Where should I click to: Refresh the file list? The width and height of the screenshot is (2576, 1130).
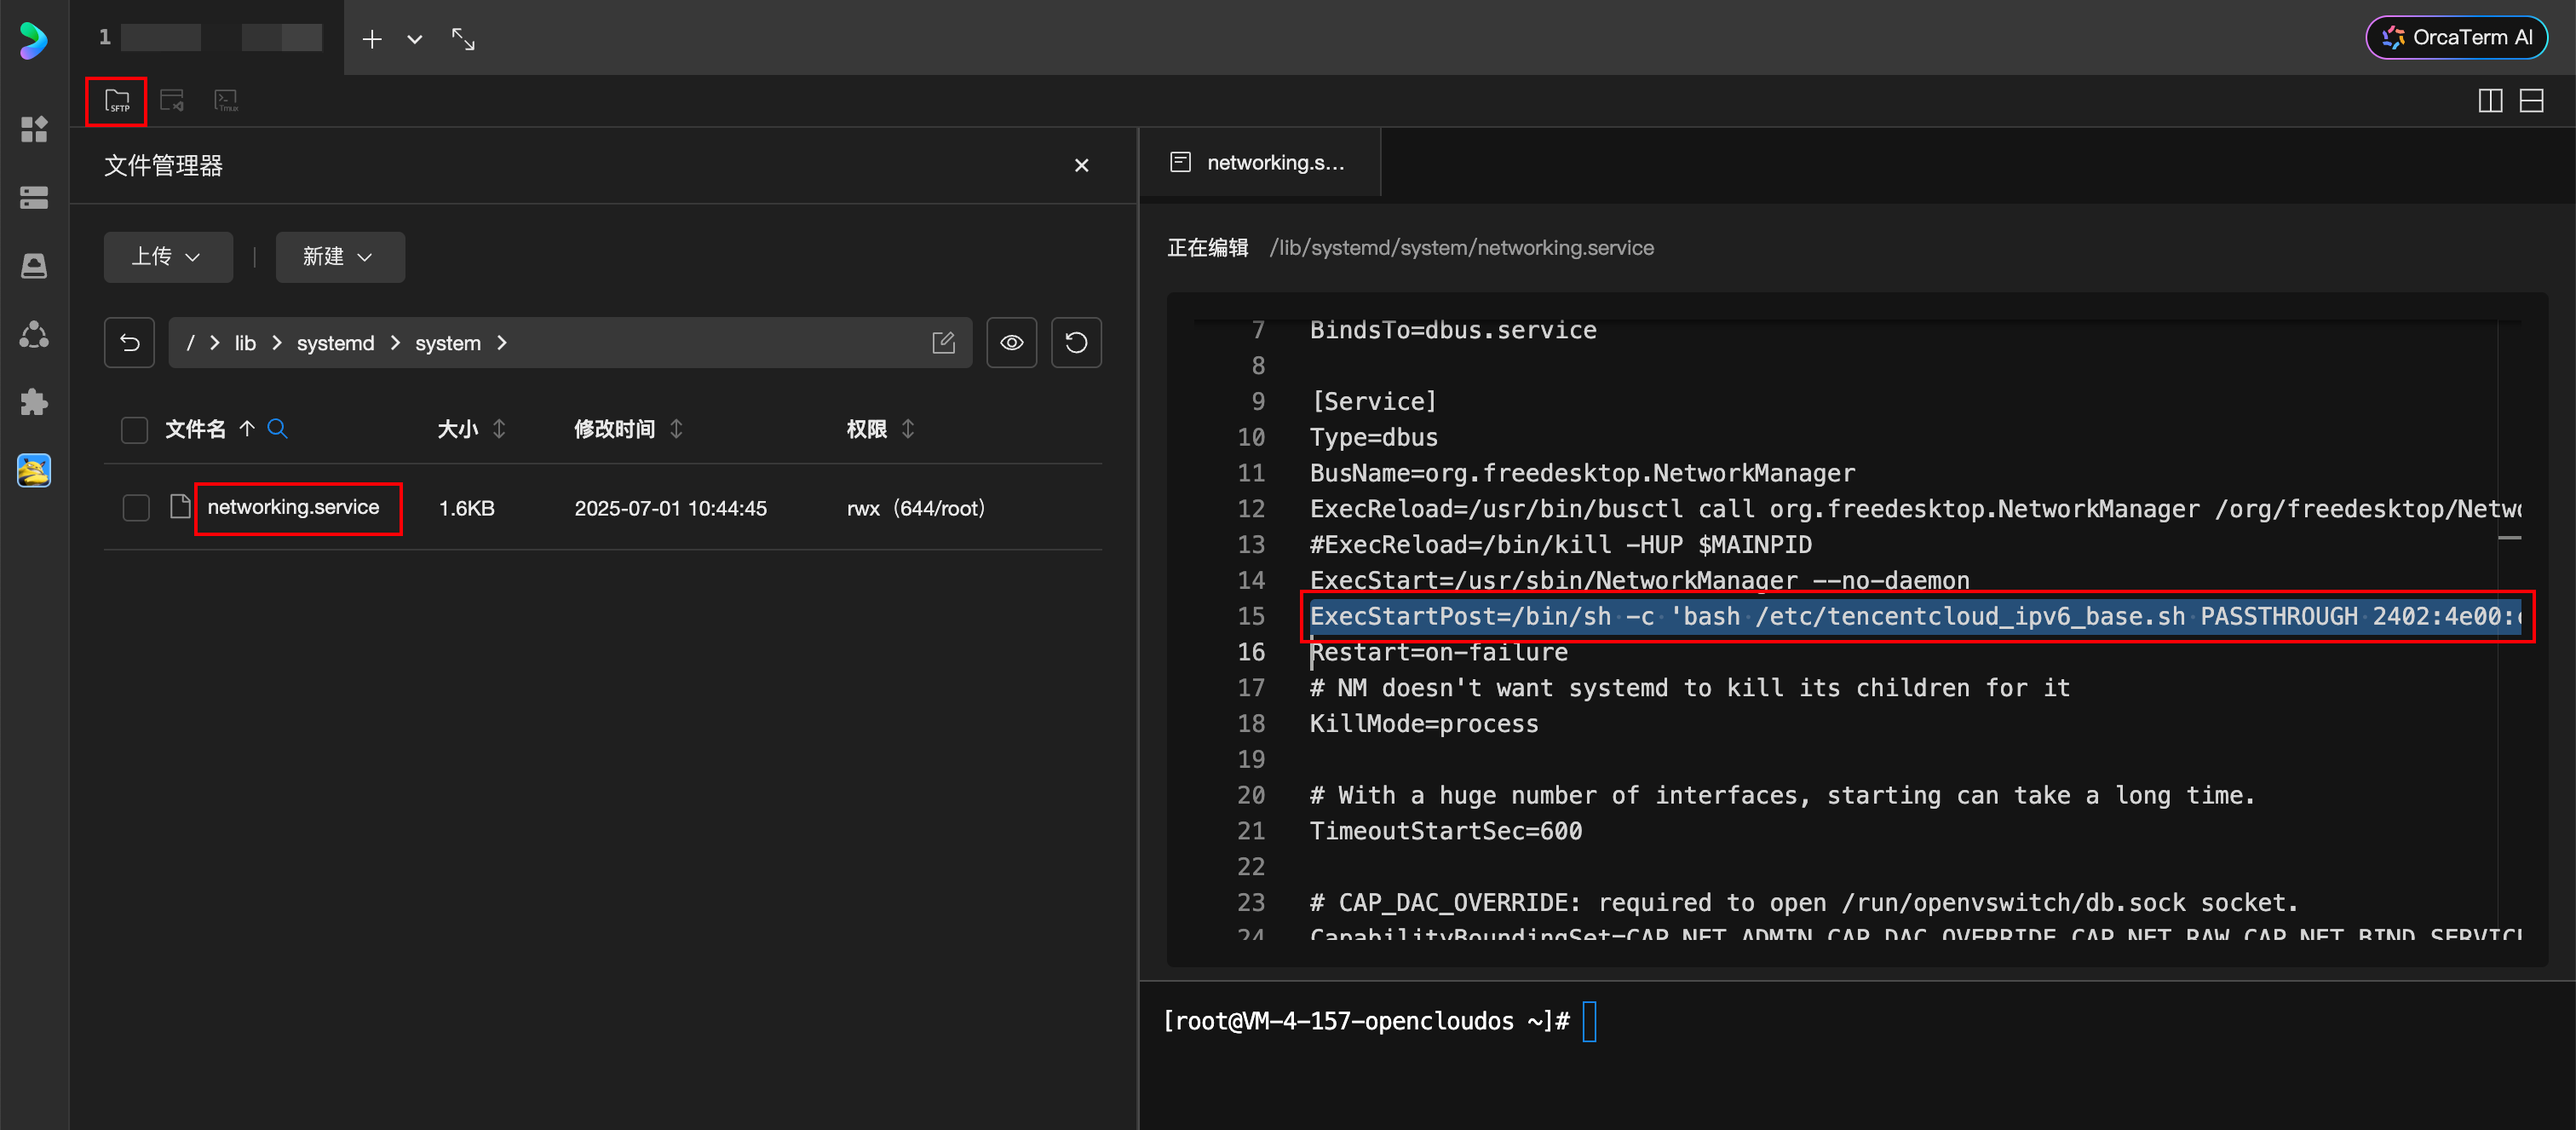[x=1076, y=343]
